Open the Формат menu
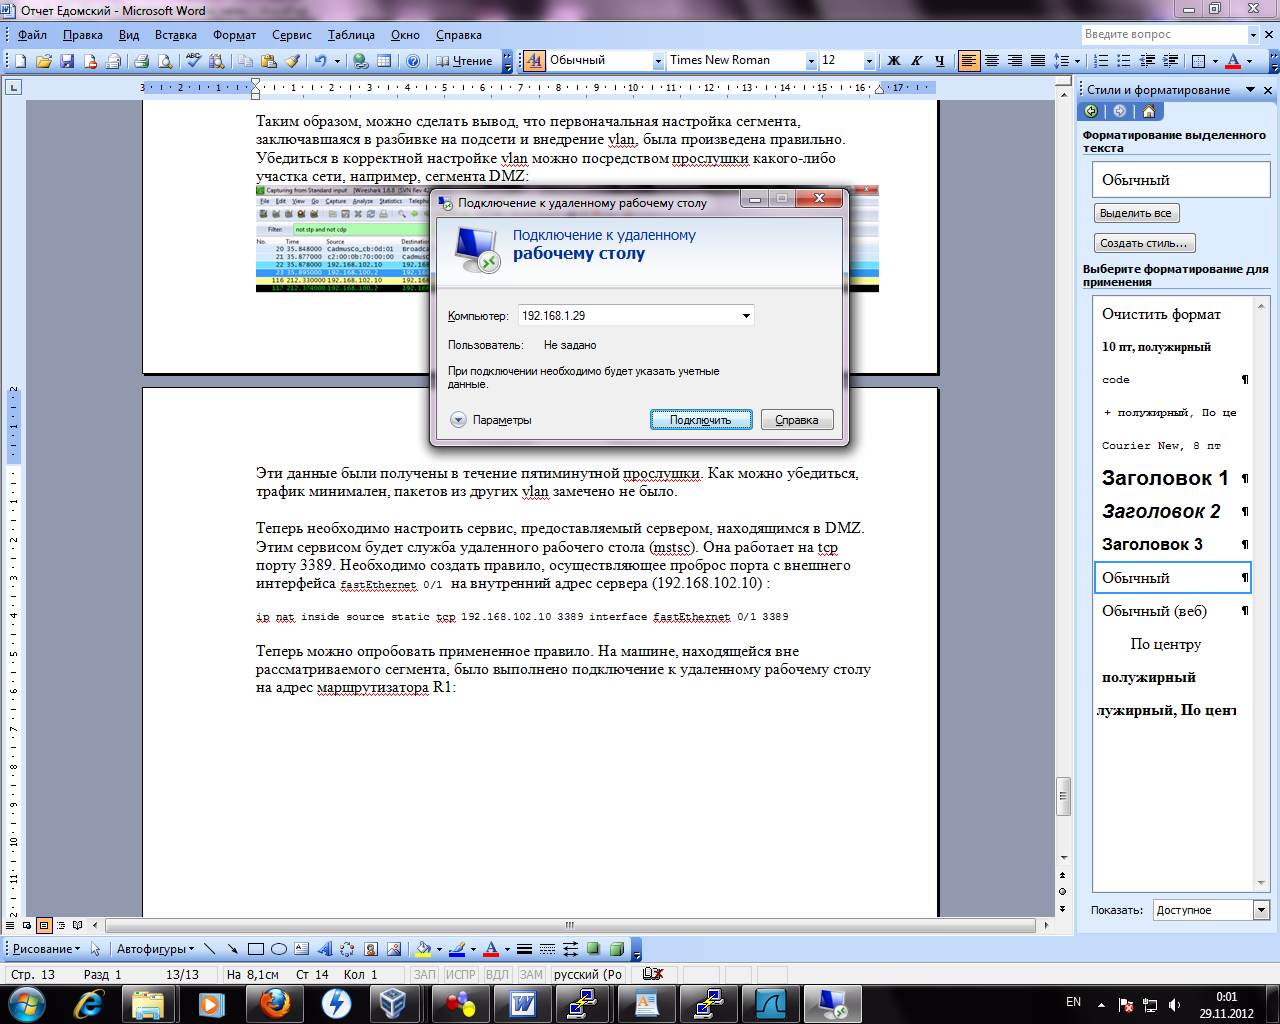The image size is (1280, 1024). [235, 35]
